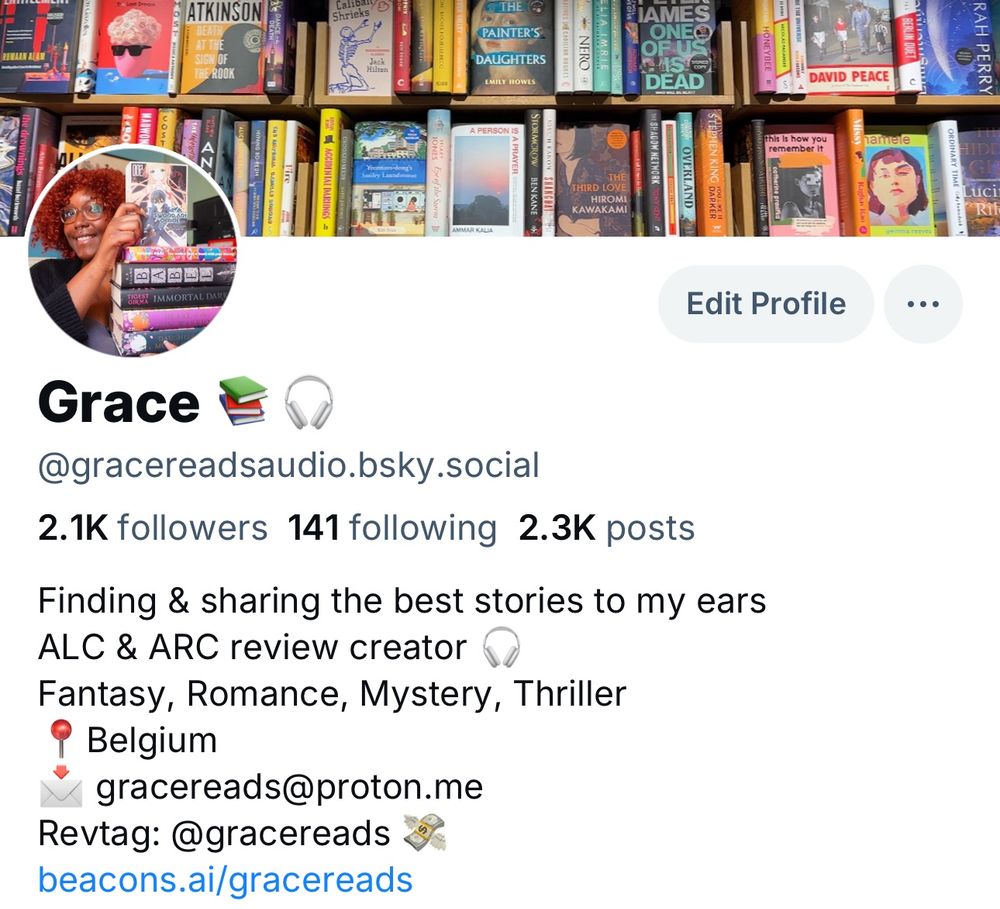Click the 2.3K posts count
Screen dimensions: 1000x909
607,528
